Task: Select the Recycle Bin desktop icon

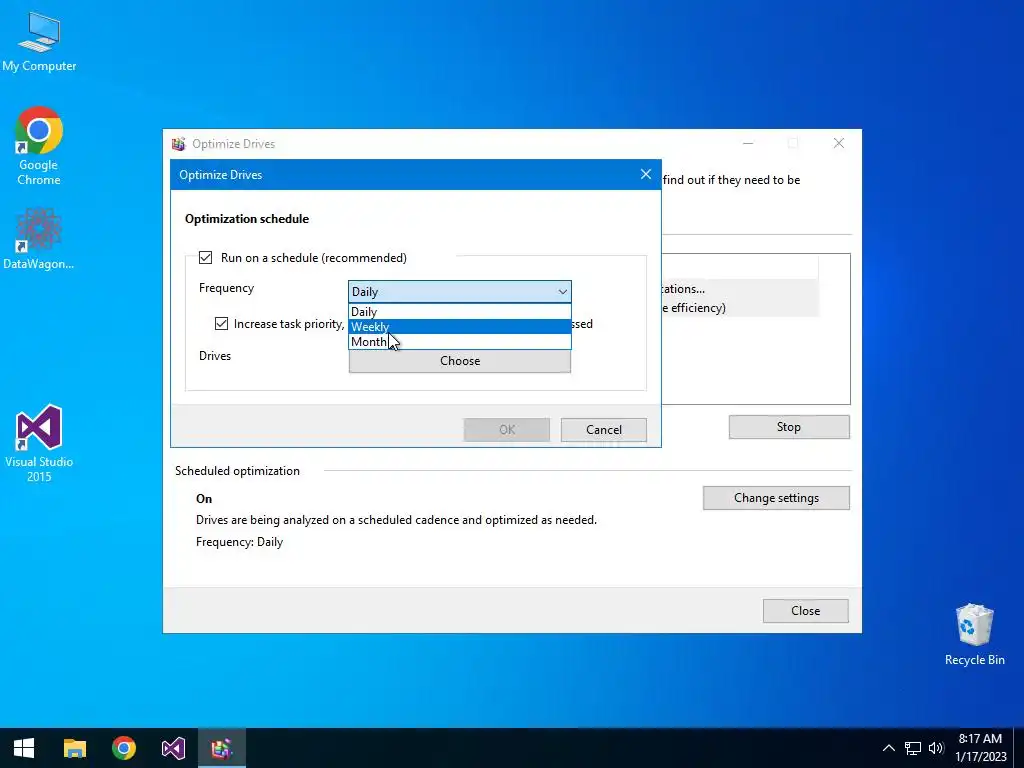Action: click(x=974, y=634)
